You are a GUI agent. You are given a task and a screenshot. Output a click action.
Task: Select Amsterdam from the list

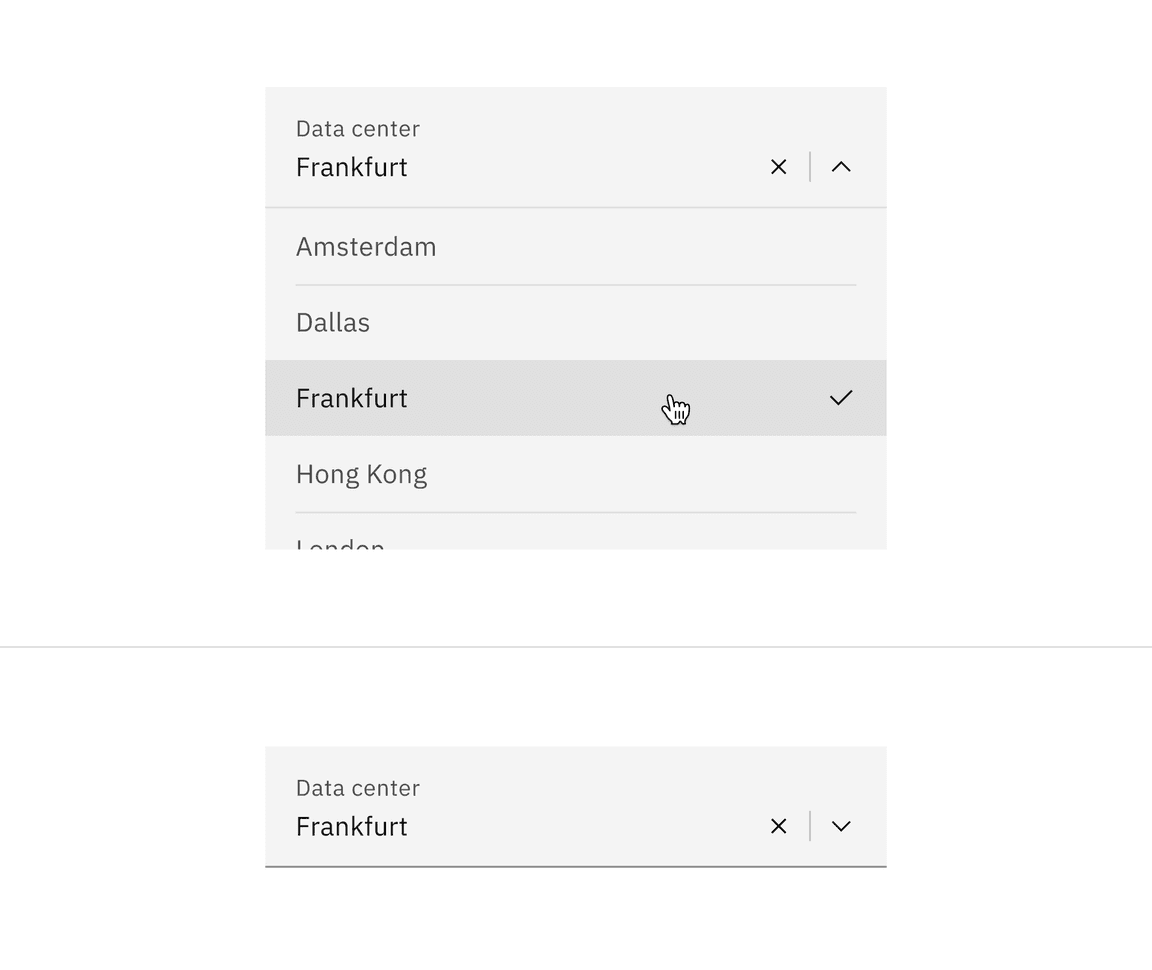click(x=575, y=246)
